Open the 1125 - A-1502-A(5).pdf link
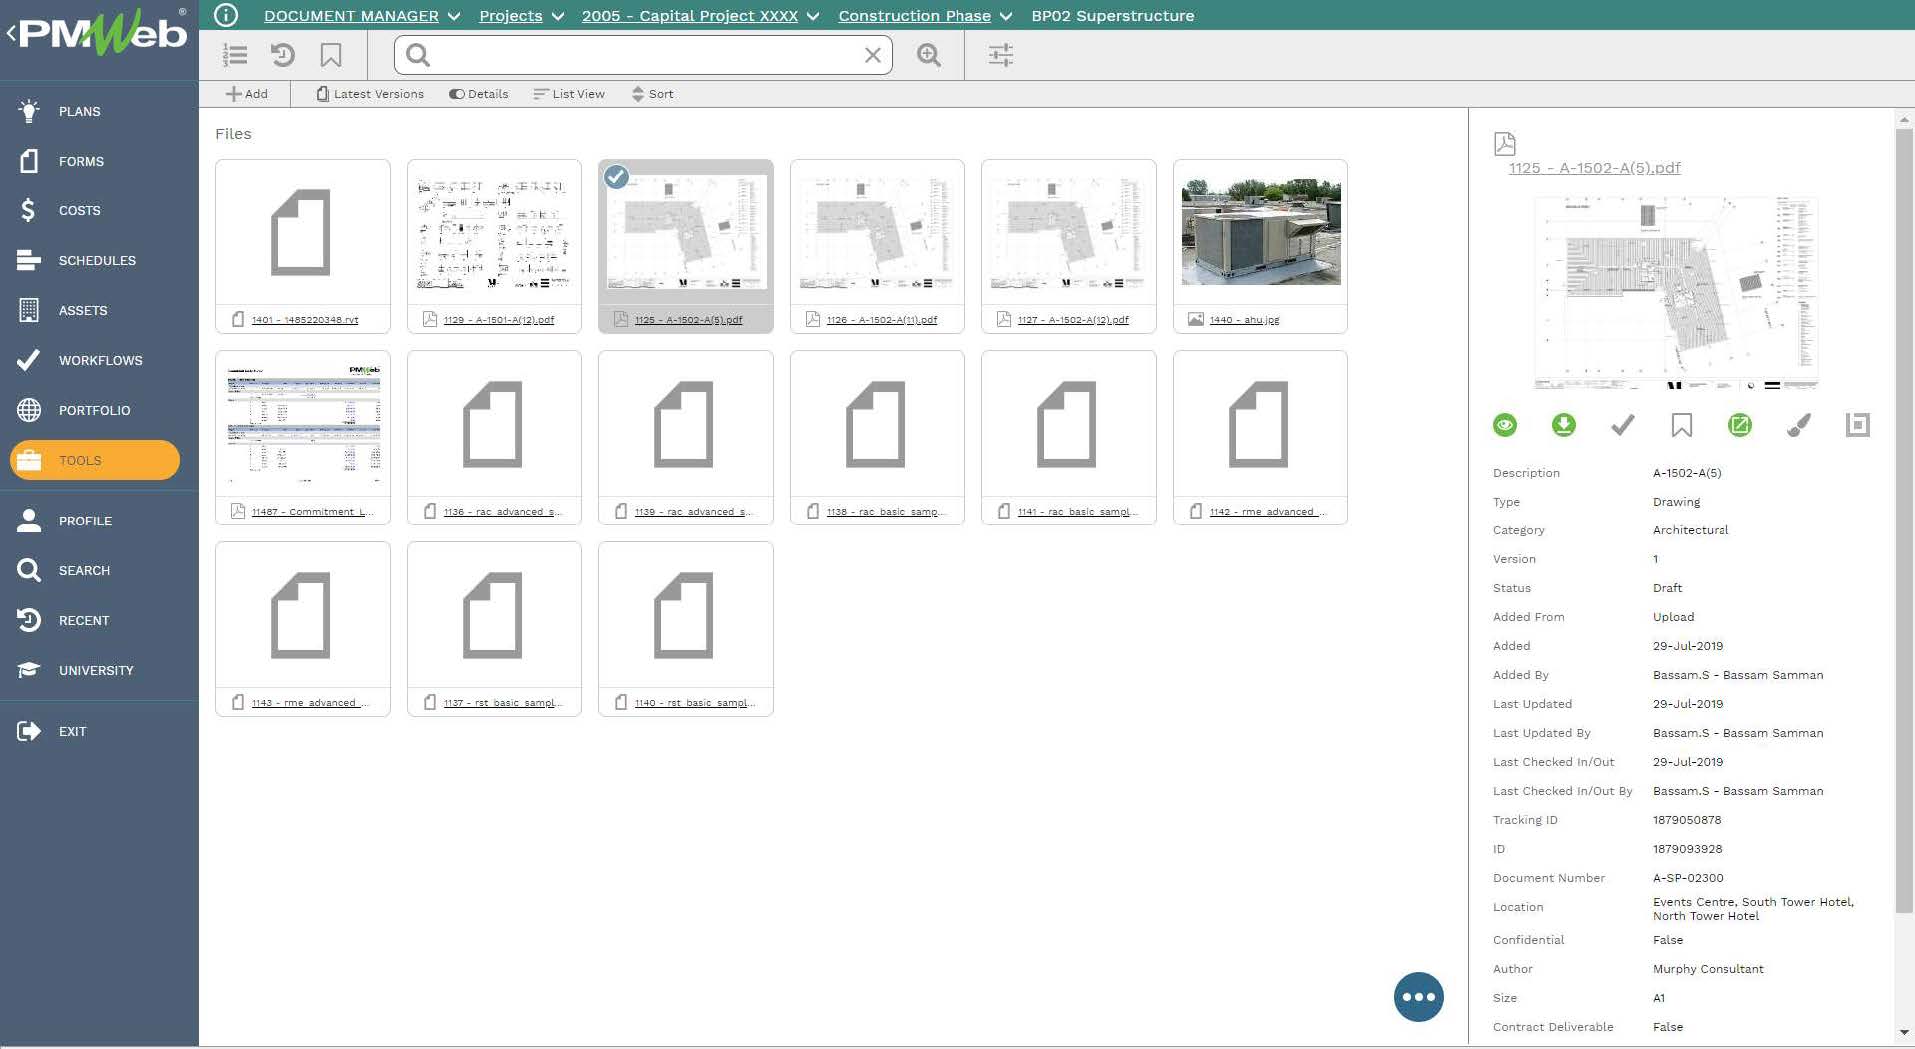 (1594, 167)
